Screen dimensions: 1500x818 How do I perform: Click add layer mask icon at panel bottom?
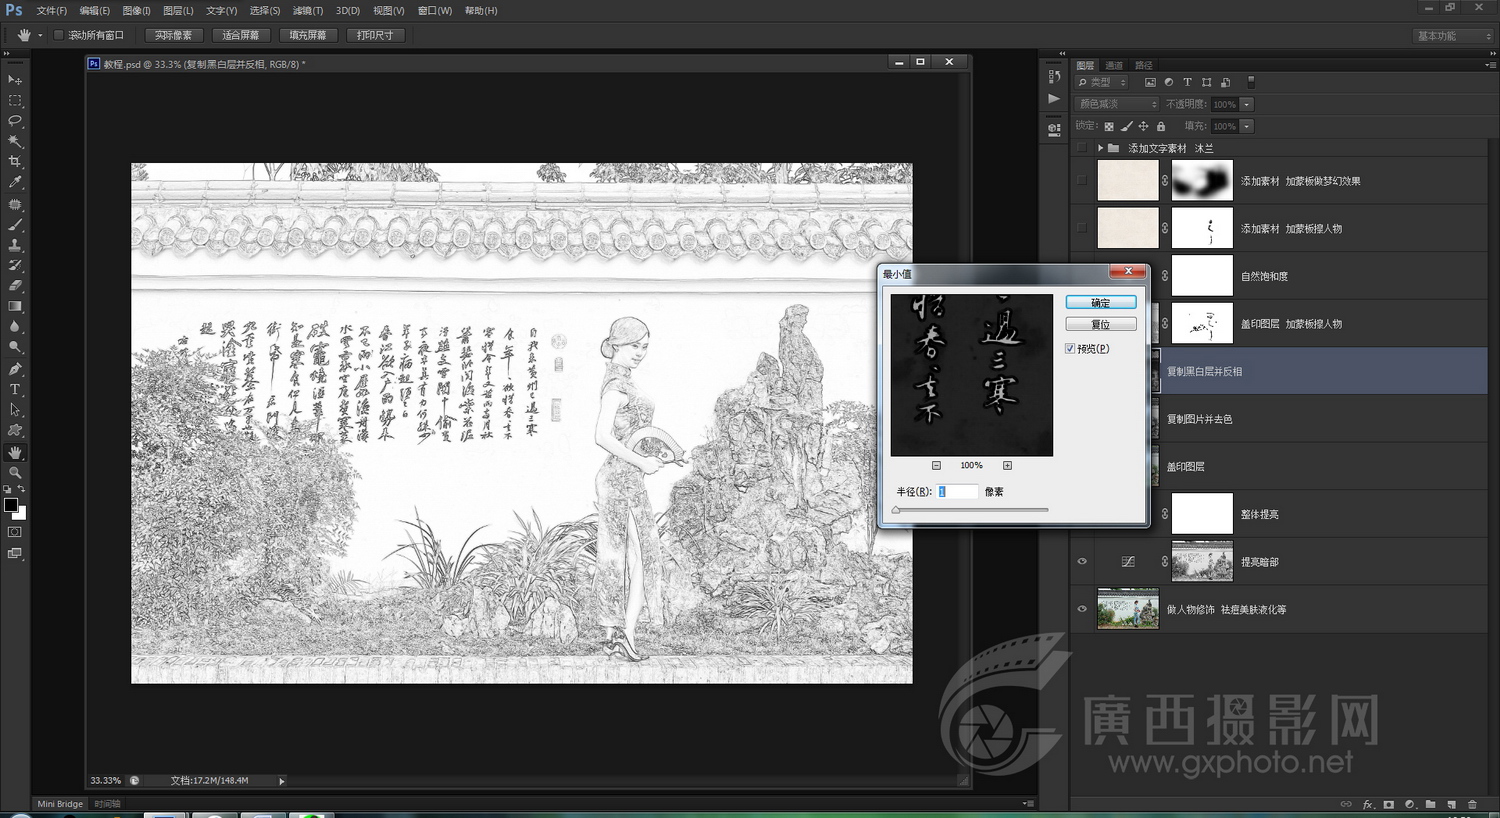[x=1389, y=804]
